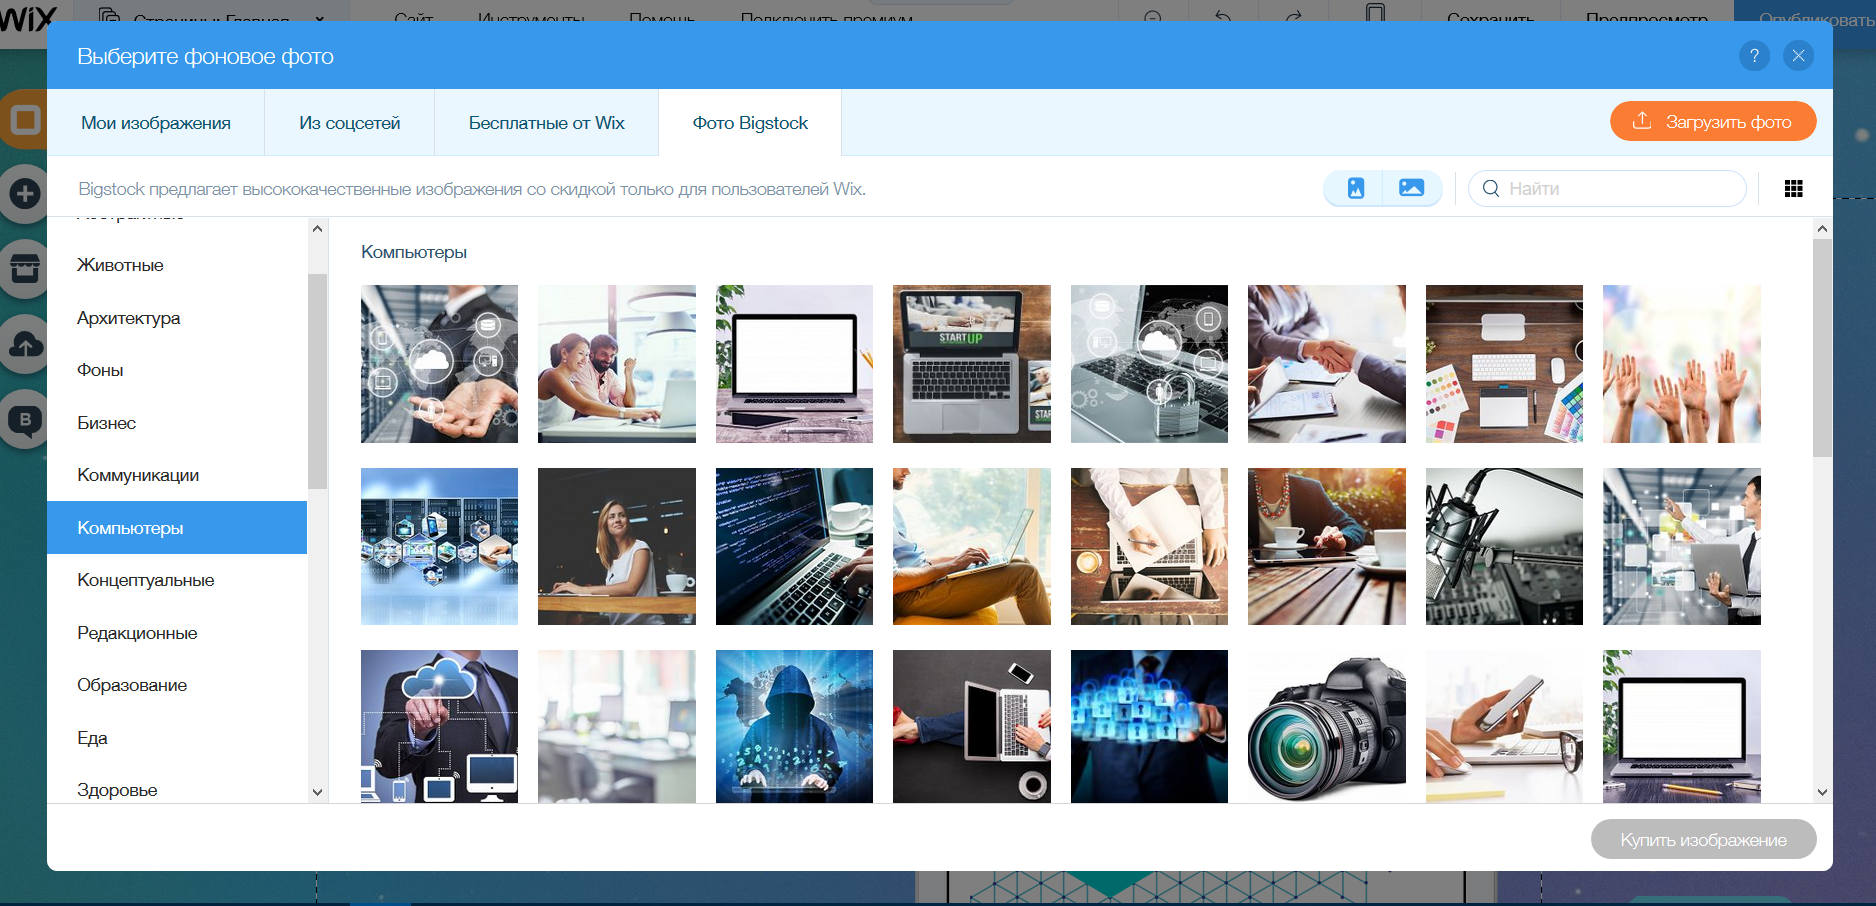Click the category list scrollbar thumb

[317, 381]
